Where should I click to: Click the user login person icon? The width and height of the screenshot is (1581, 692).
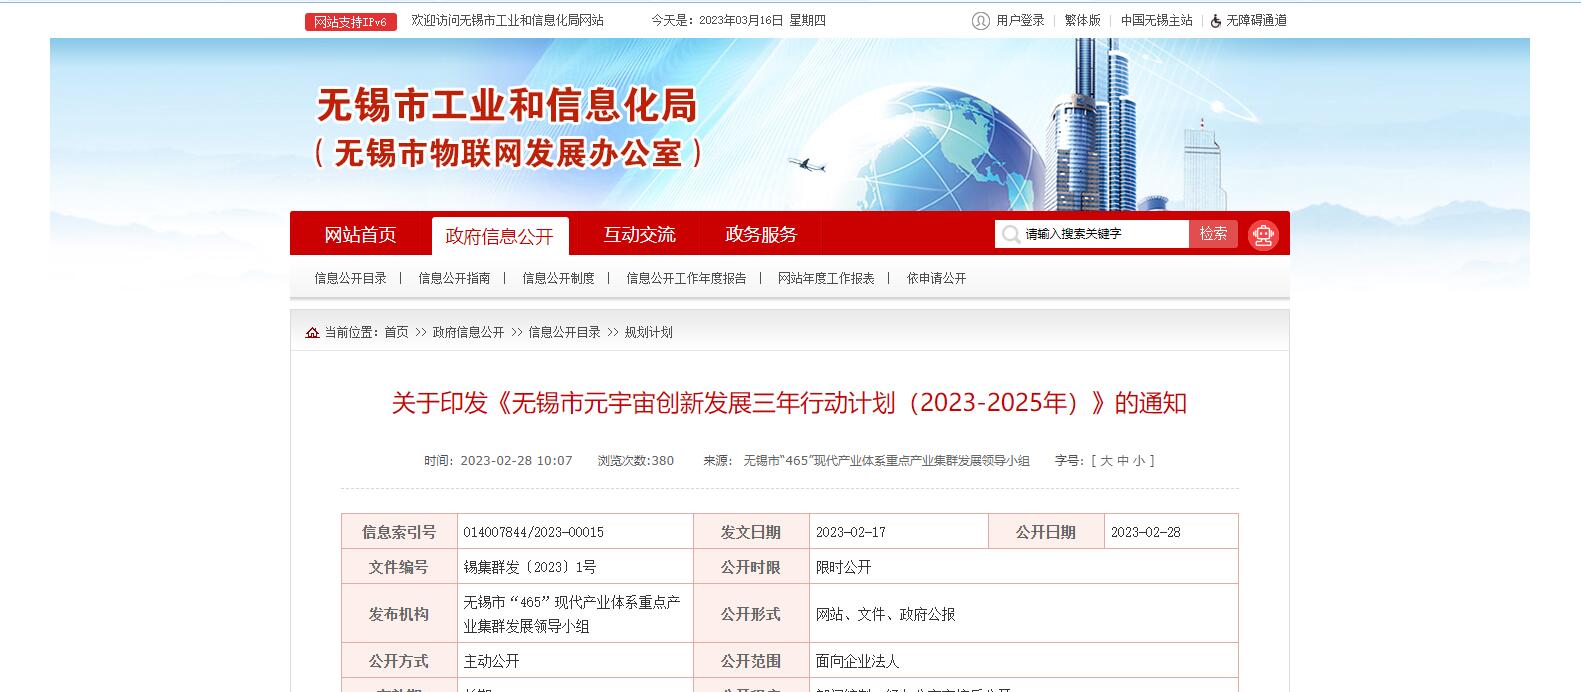coord(980,21)
